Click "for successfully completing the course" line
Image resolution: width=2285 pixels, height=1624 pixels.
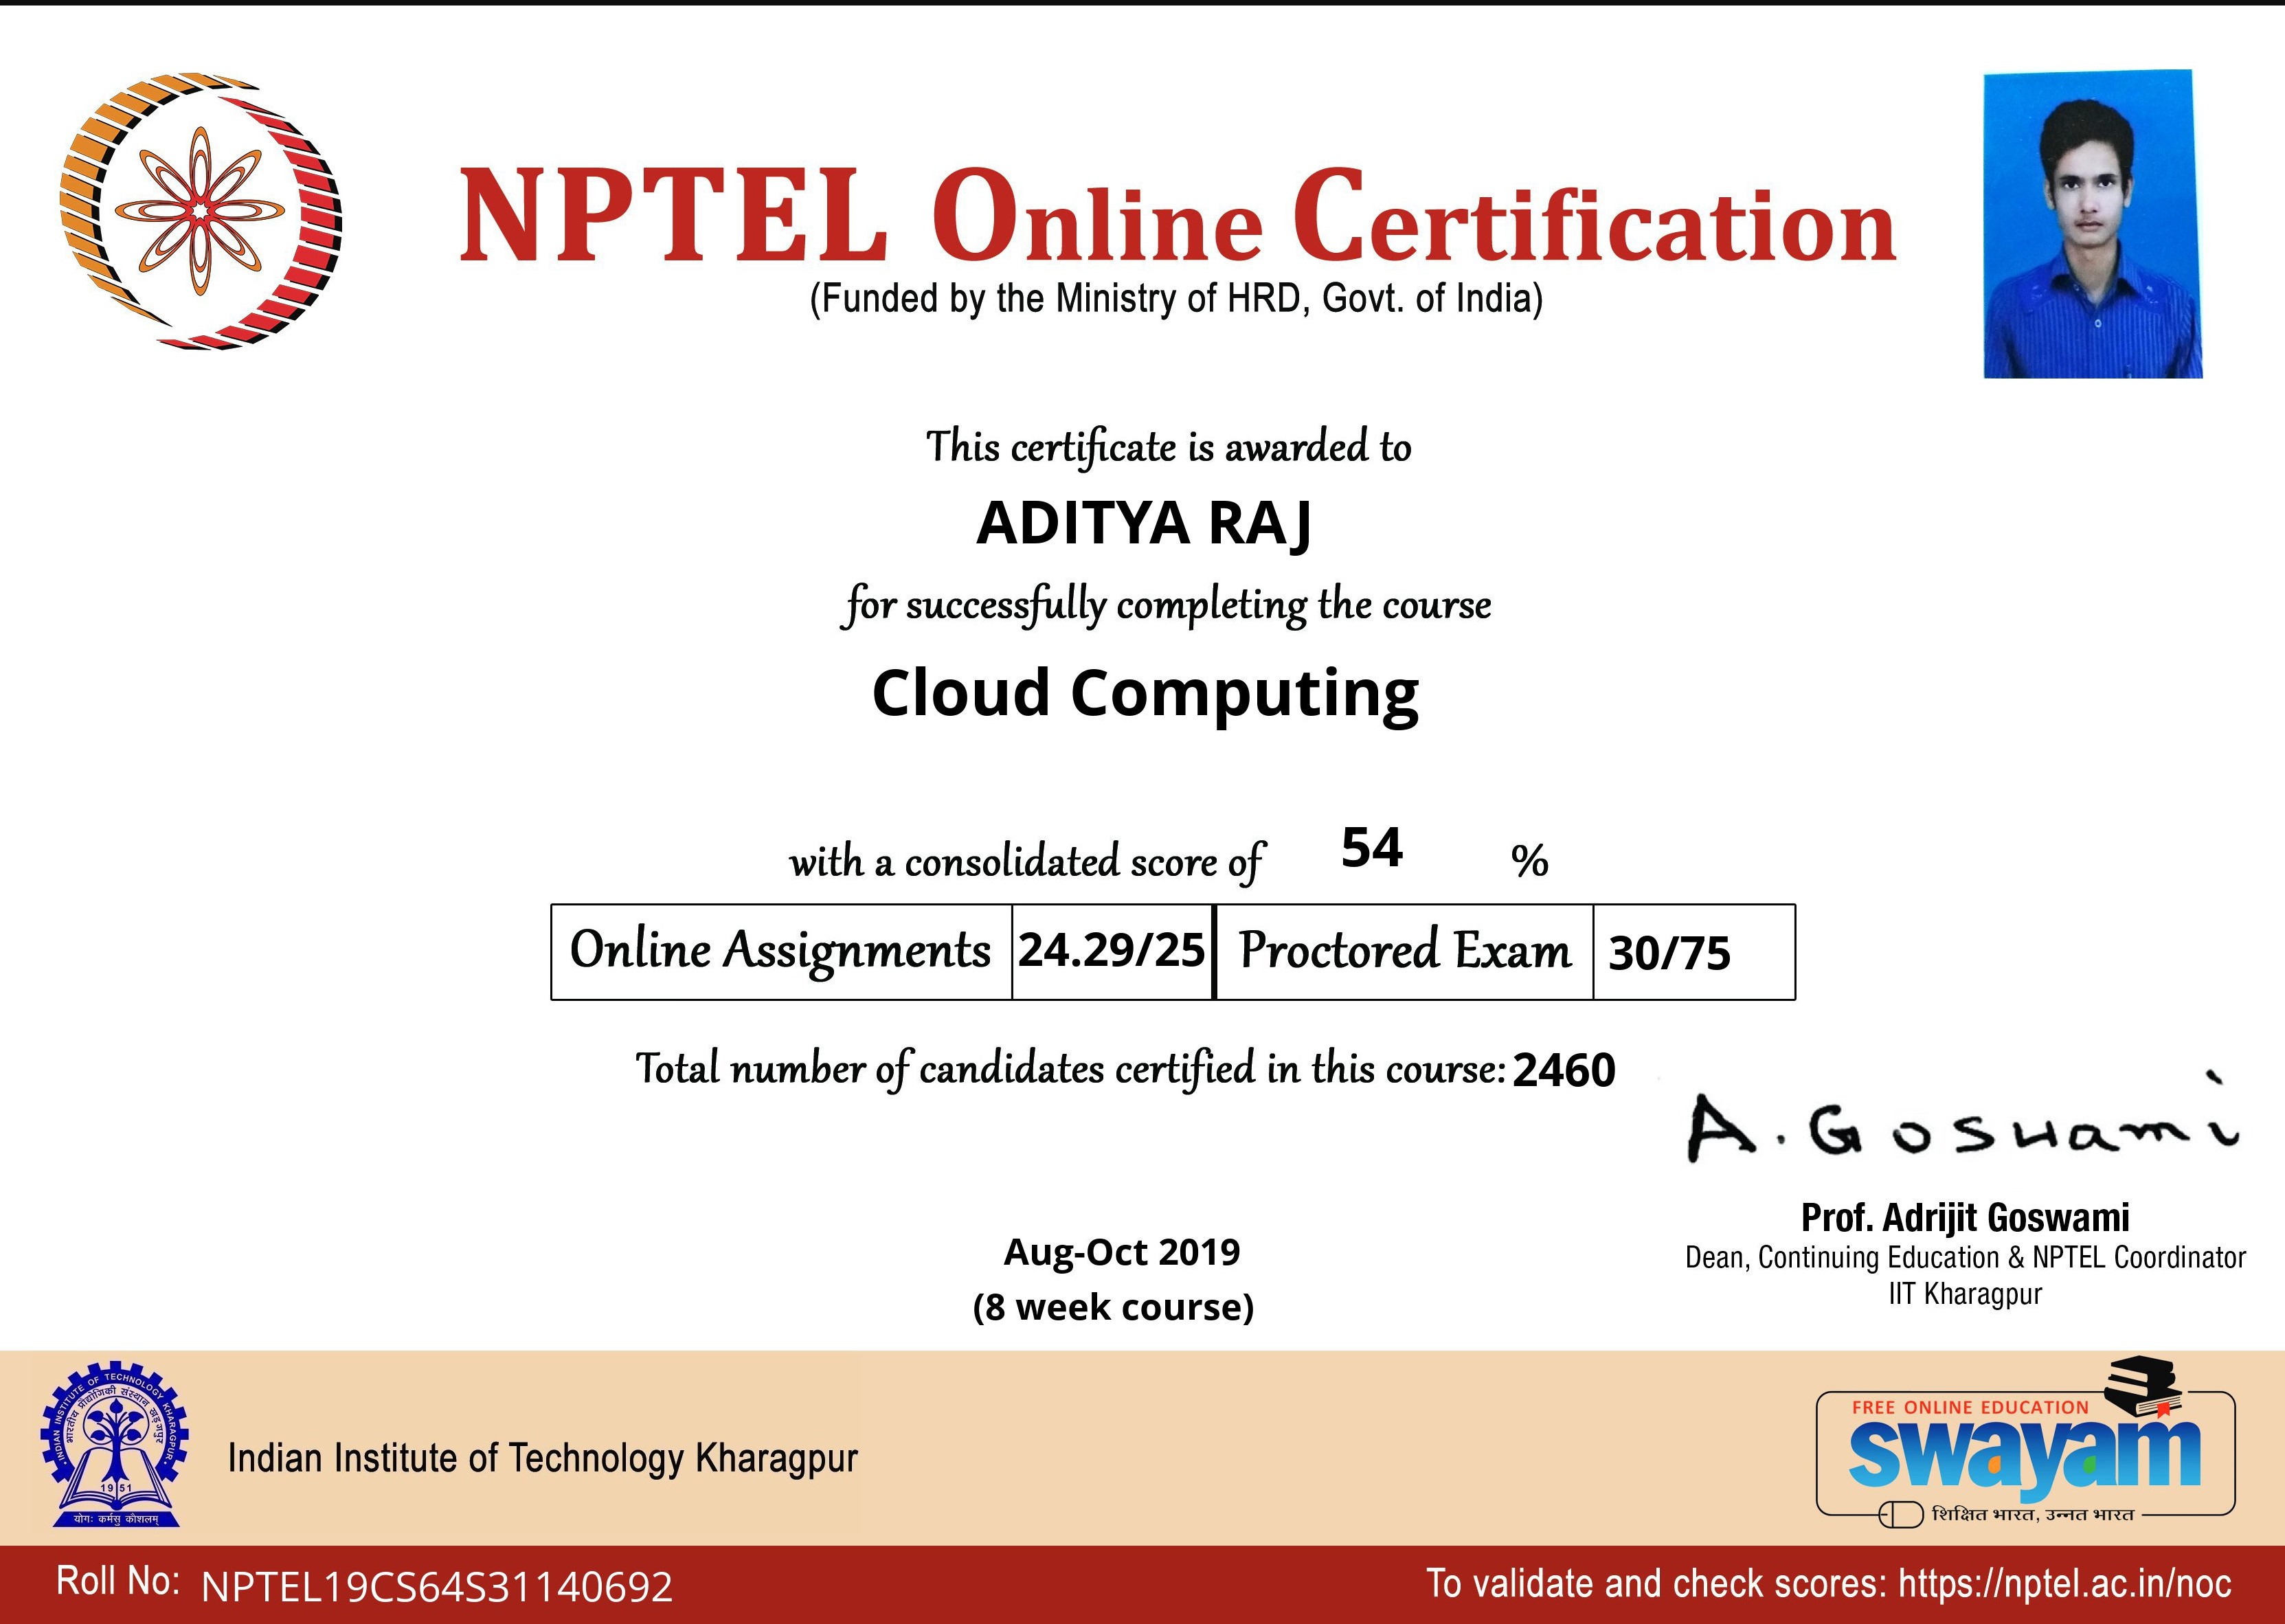1167,606
